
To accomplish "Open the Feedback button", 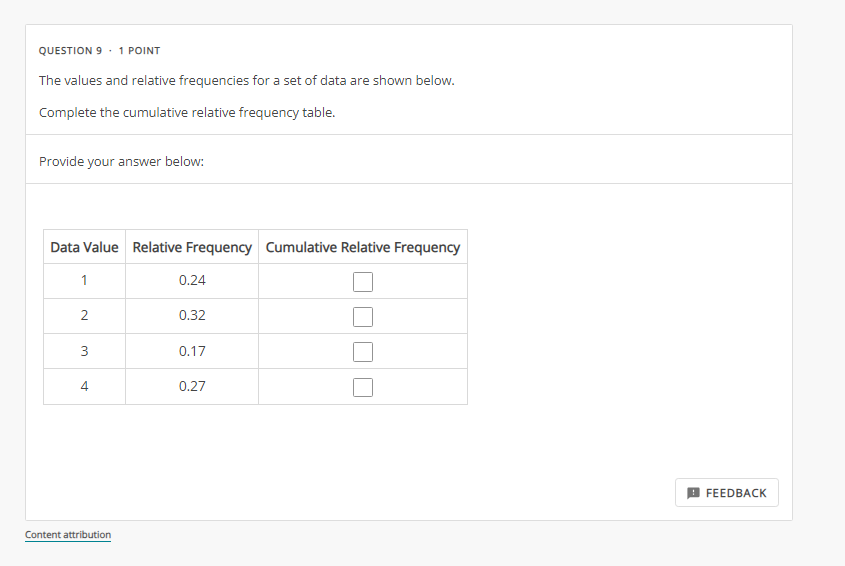I will [727, 493].
